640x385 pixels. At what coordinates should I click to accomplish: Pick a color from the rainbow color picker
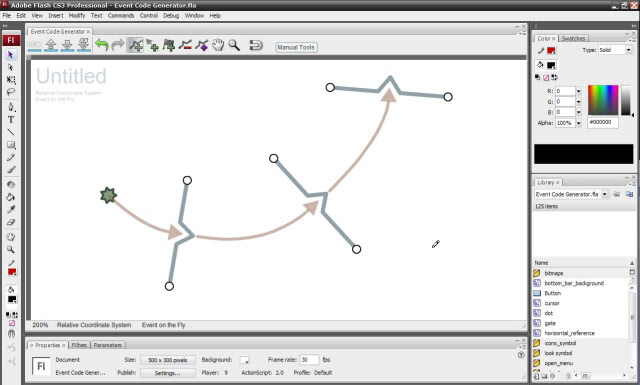coord(603,100)
